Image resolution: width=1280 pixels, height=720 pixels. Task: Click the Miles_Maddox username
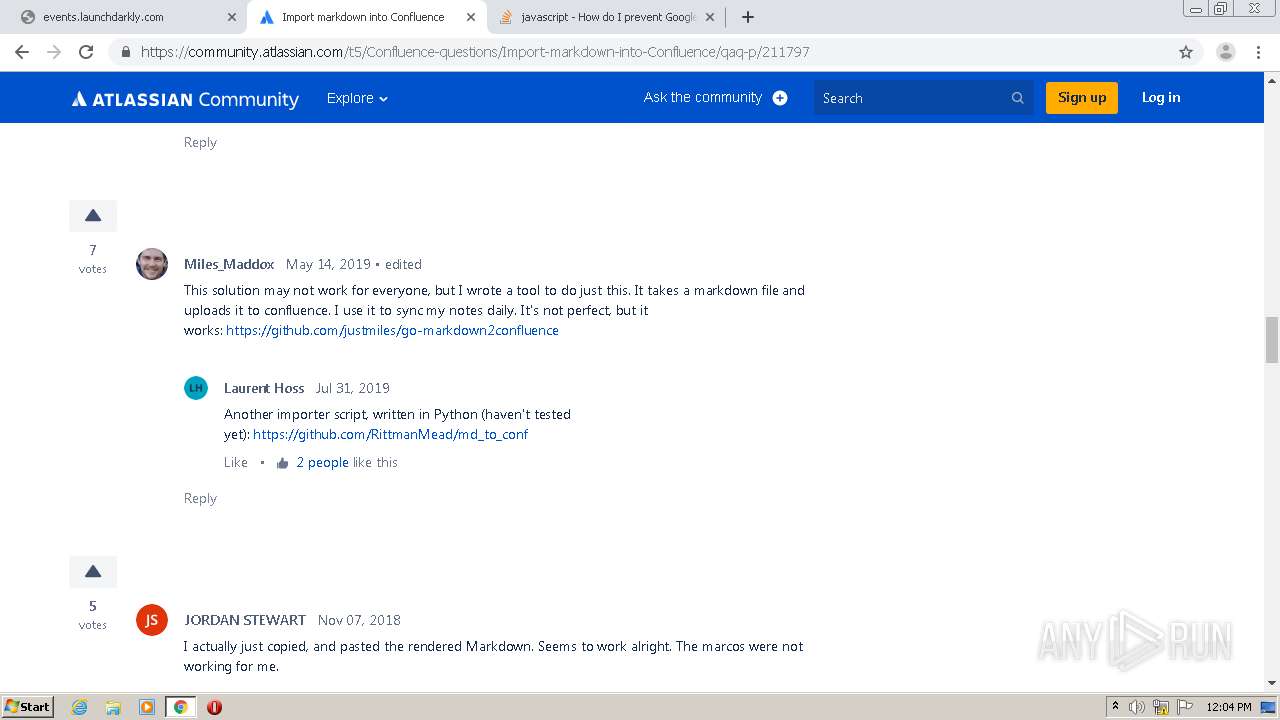pos(229,264)
